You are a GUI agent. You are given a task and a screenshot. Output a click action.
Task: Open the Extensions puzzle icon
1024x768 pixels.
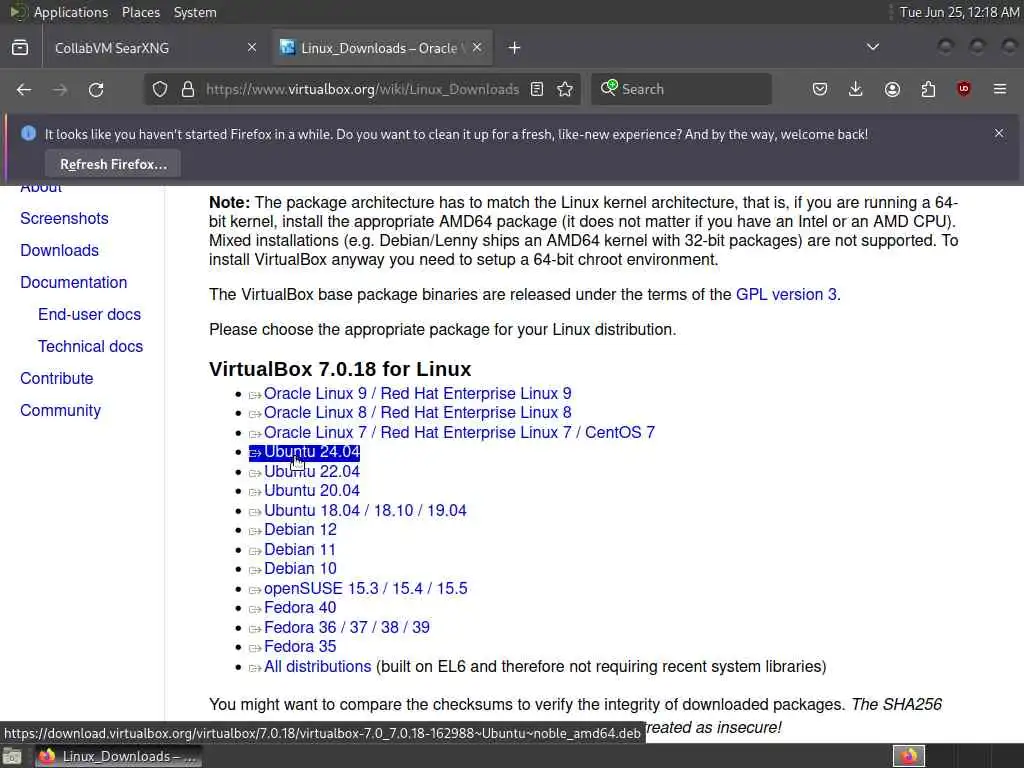point(928,89)
